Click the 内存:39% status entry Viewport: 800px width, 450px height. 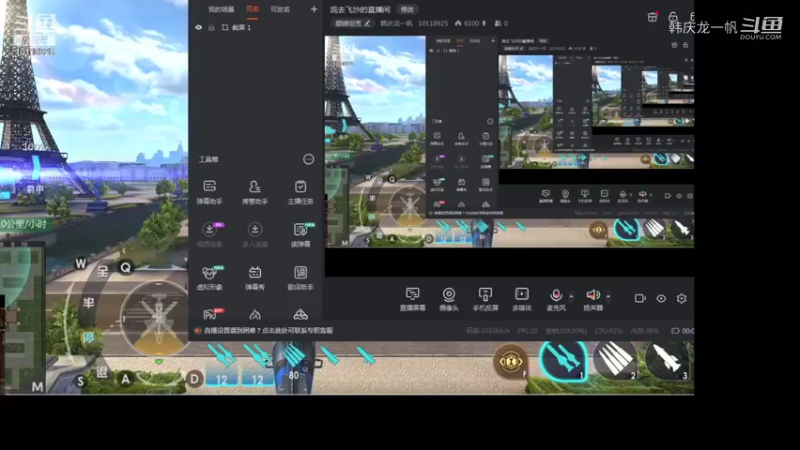click(x=644, y=331)
